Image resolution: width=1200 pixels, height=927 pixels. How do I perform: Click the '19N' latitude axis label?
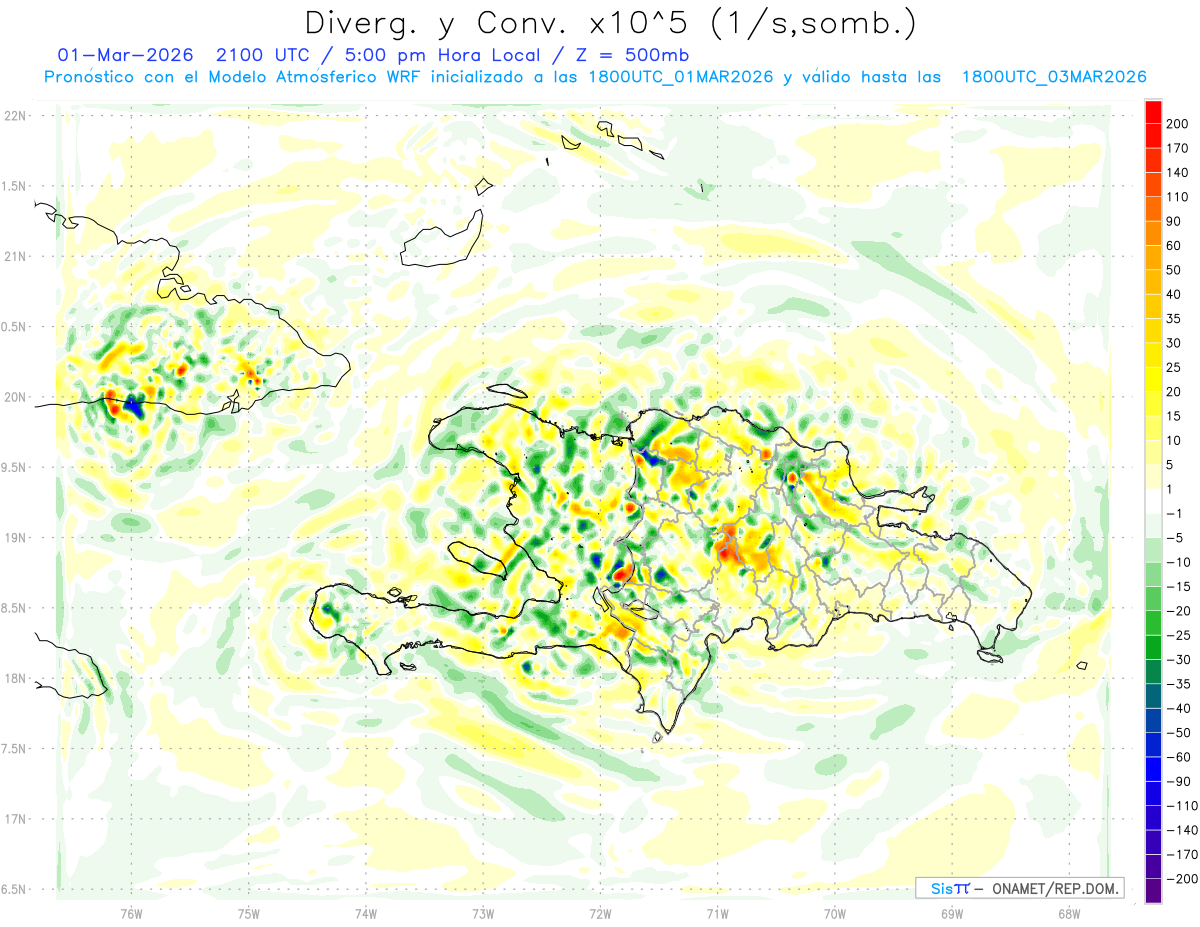(x=14, y=538)
